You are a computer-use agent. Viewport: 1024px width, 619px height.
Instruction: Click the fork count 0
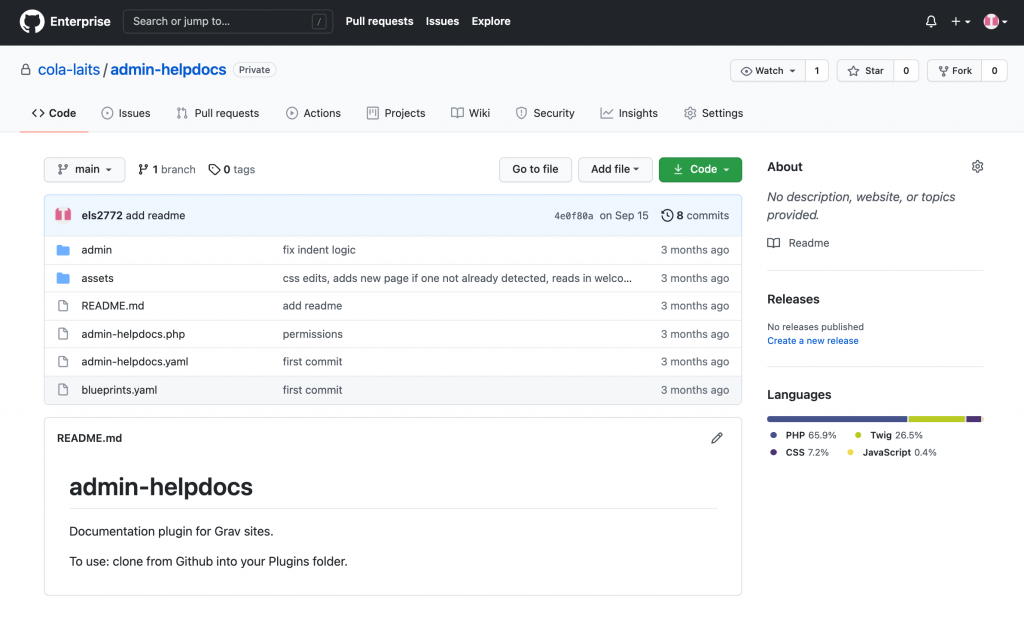[995, 71]
